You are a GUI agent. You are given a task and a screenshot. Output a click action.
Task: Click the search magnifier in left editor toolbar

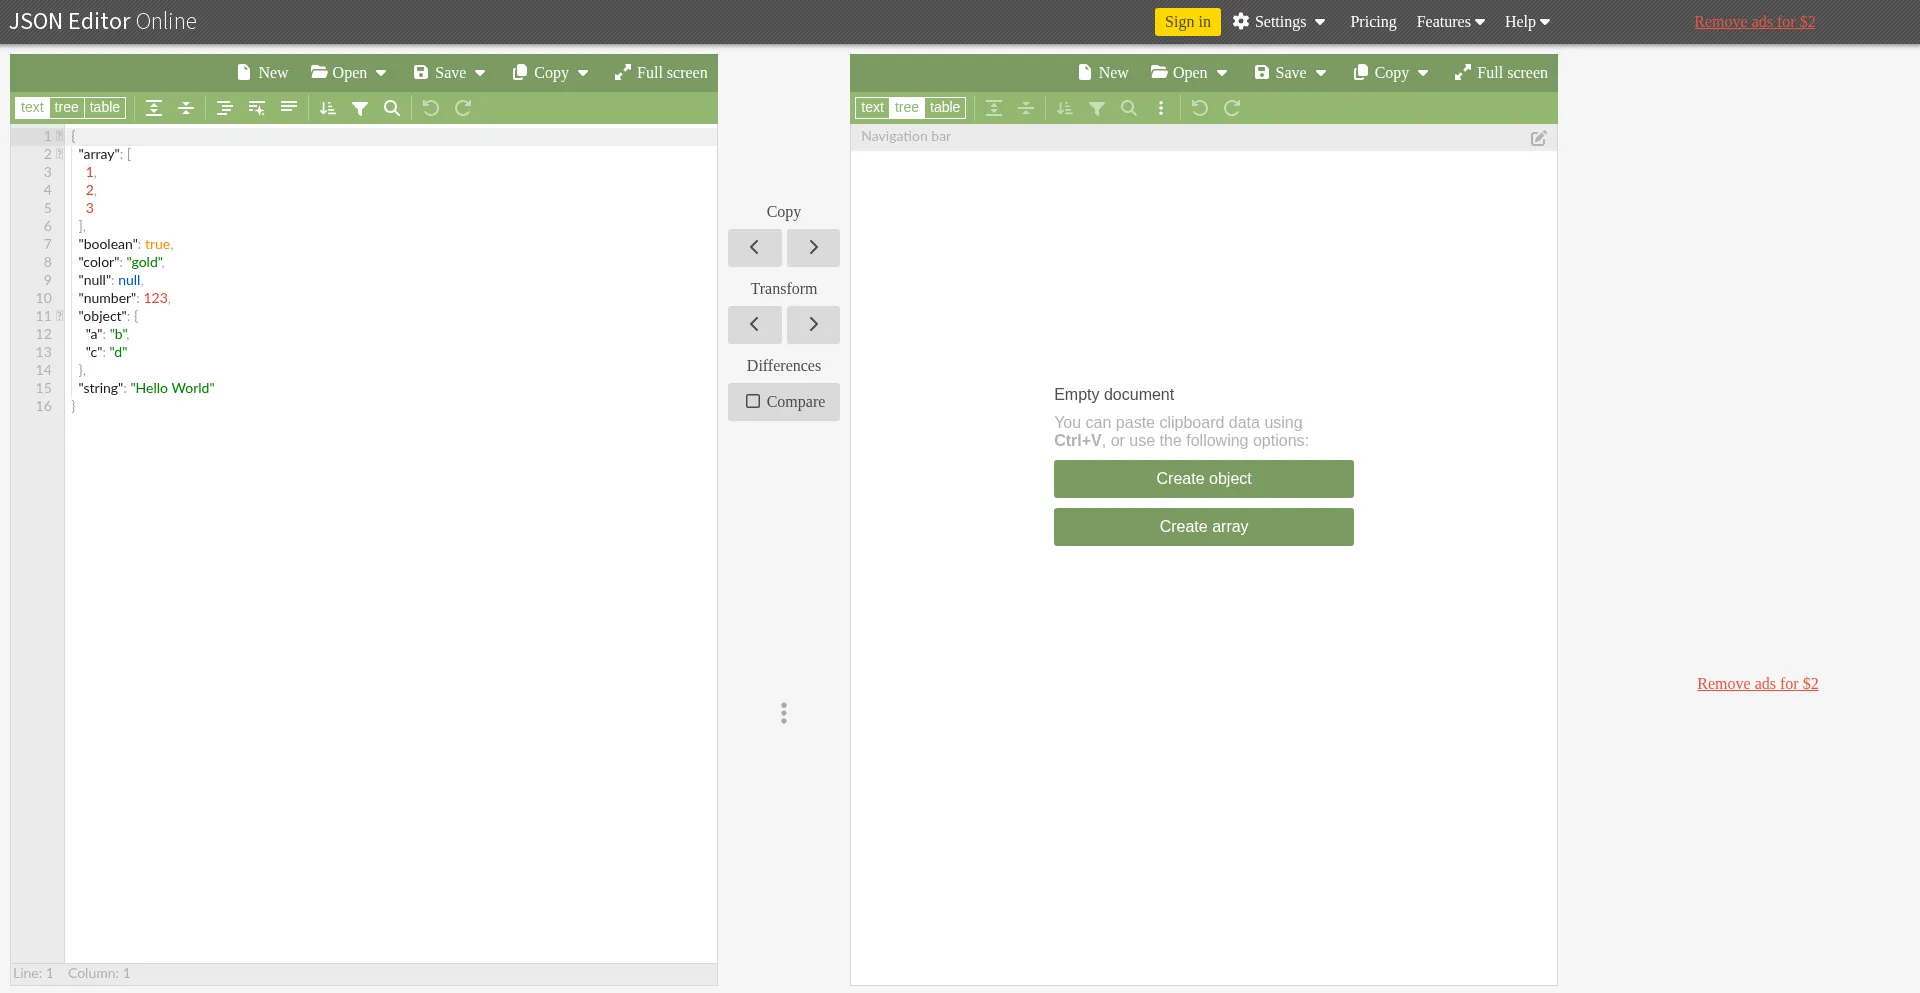pos(392,108)
